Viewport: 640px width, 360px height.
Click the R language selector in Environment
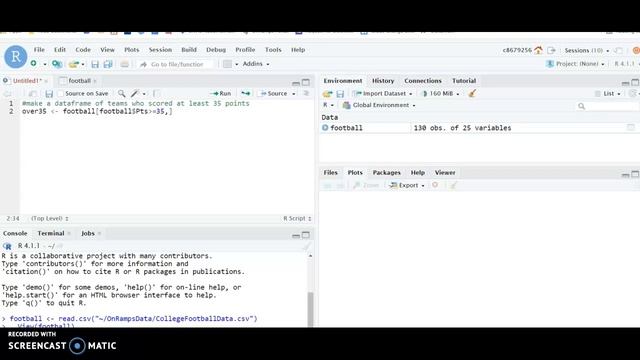click(x=328, y=105)
